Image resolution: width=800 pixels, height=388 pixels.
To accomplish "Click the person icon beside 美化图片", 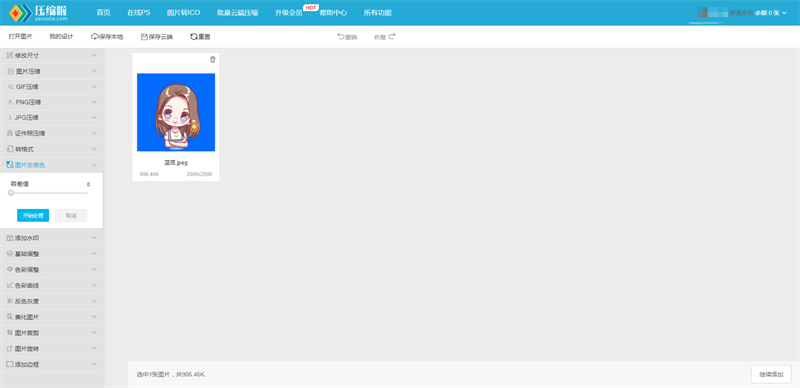I will point(10,317).
